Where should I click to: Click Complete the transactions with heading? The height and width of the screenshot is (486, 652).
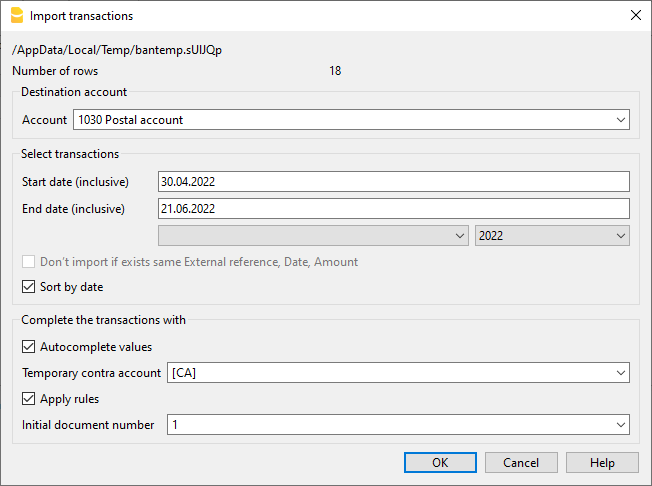pyautogui.click(x=103, y=320)
